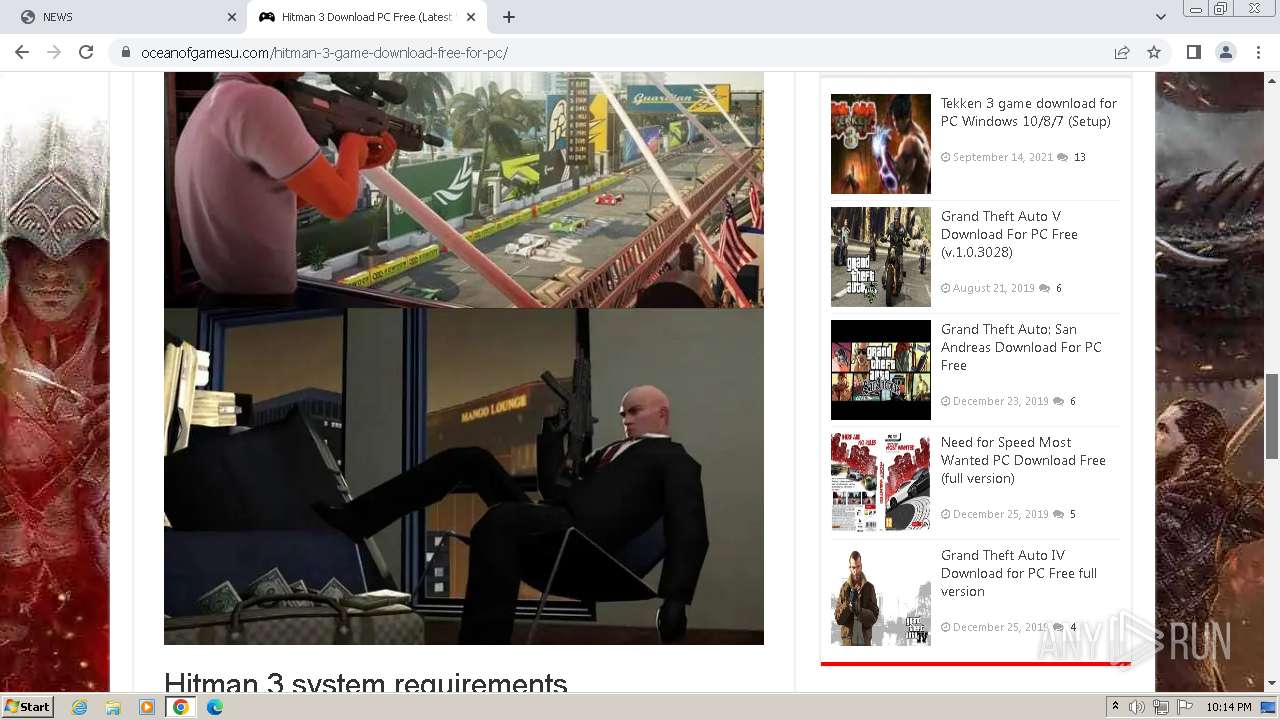The image size is (1280, 720).
Task: Click the Chrome taskbar icon
Action: (181, 707)
